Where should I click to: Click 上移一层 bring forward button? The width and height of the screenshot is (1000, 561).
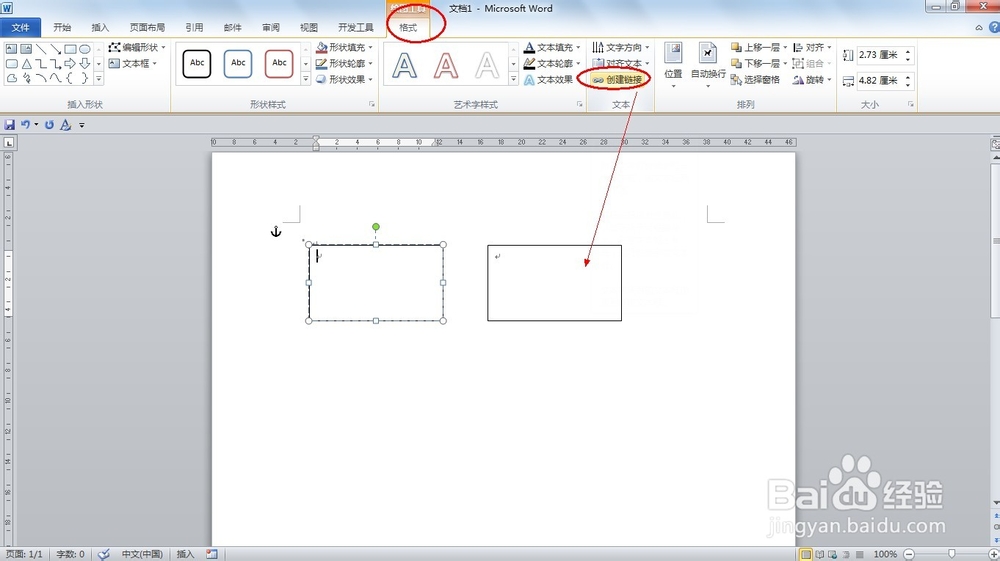(755, 48)
